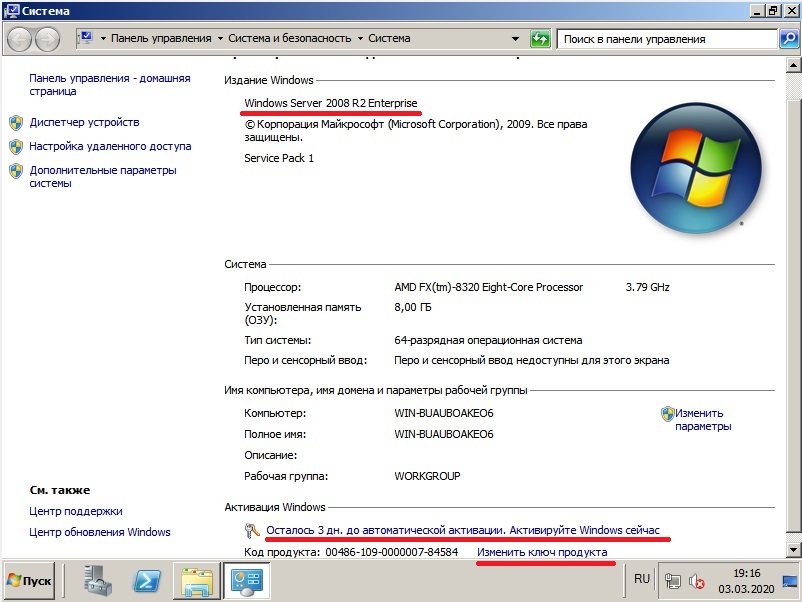Click the control panel search field
This screenshot has width=802, height=602.
pos(667,39)
